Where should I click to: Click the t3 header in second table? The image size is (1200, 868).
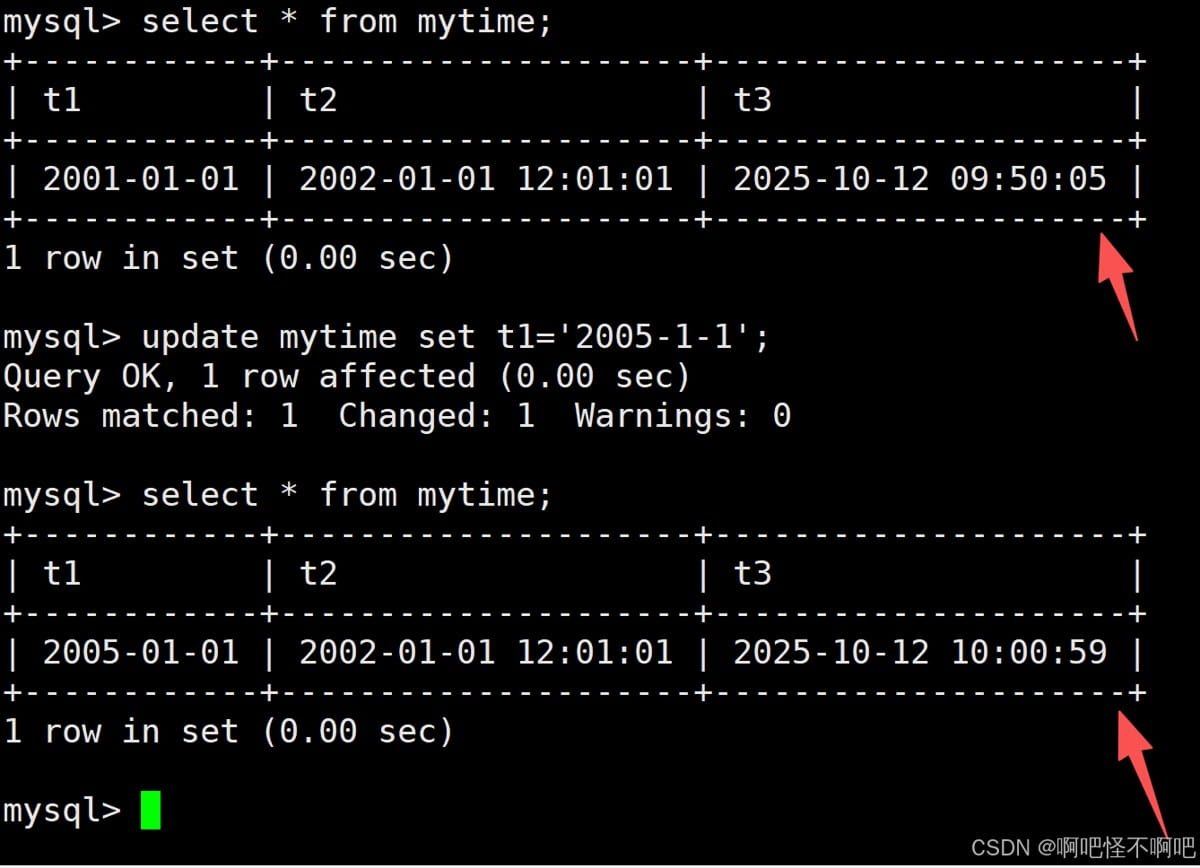[x=752, y=573]
